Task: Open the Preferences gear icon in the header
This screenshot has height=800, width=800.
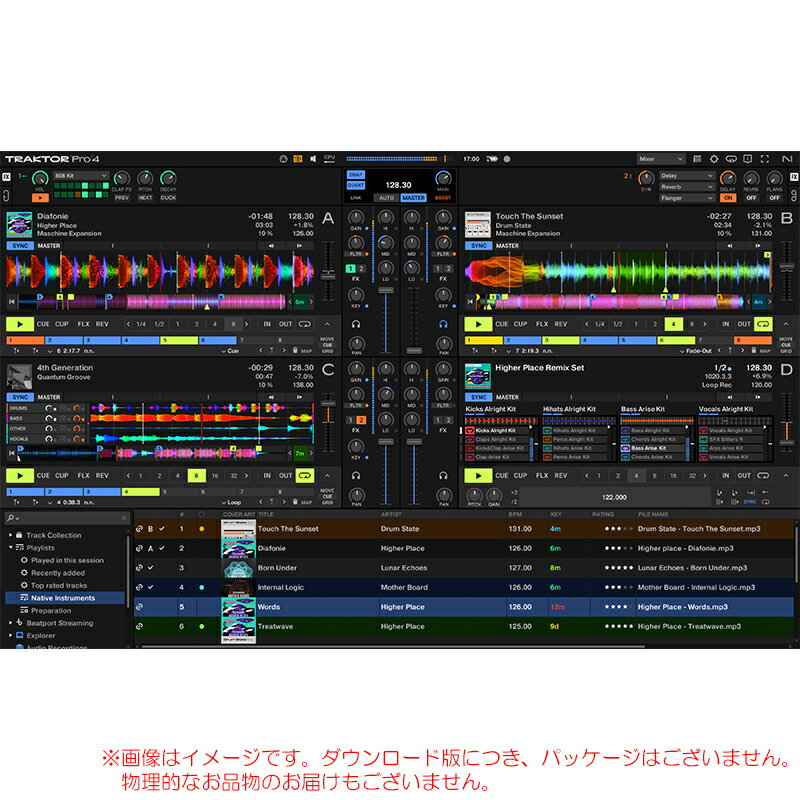Action: point(714,158)
